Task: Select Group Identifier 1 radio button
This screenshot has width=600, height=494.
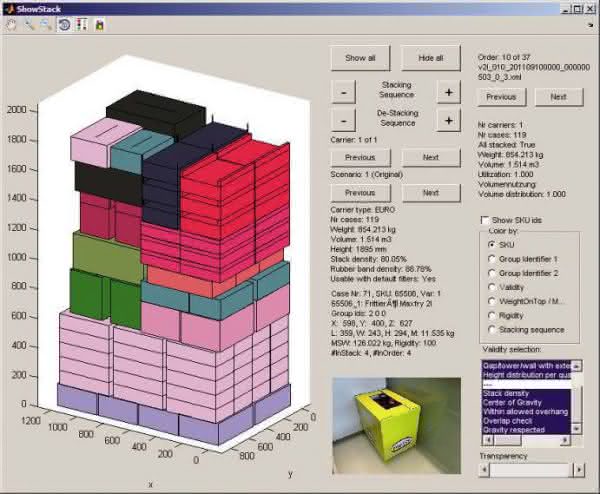Action: (492, 259)
